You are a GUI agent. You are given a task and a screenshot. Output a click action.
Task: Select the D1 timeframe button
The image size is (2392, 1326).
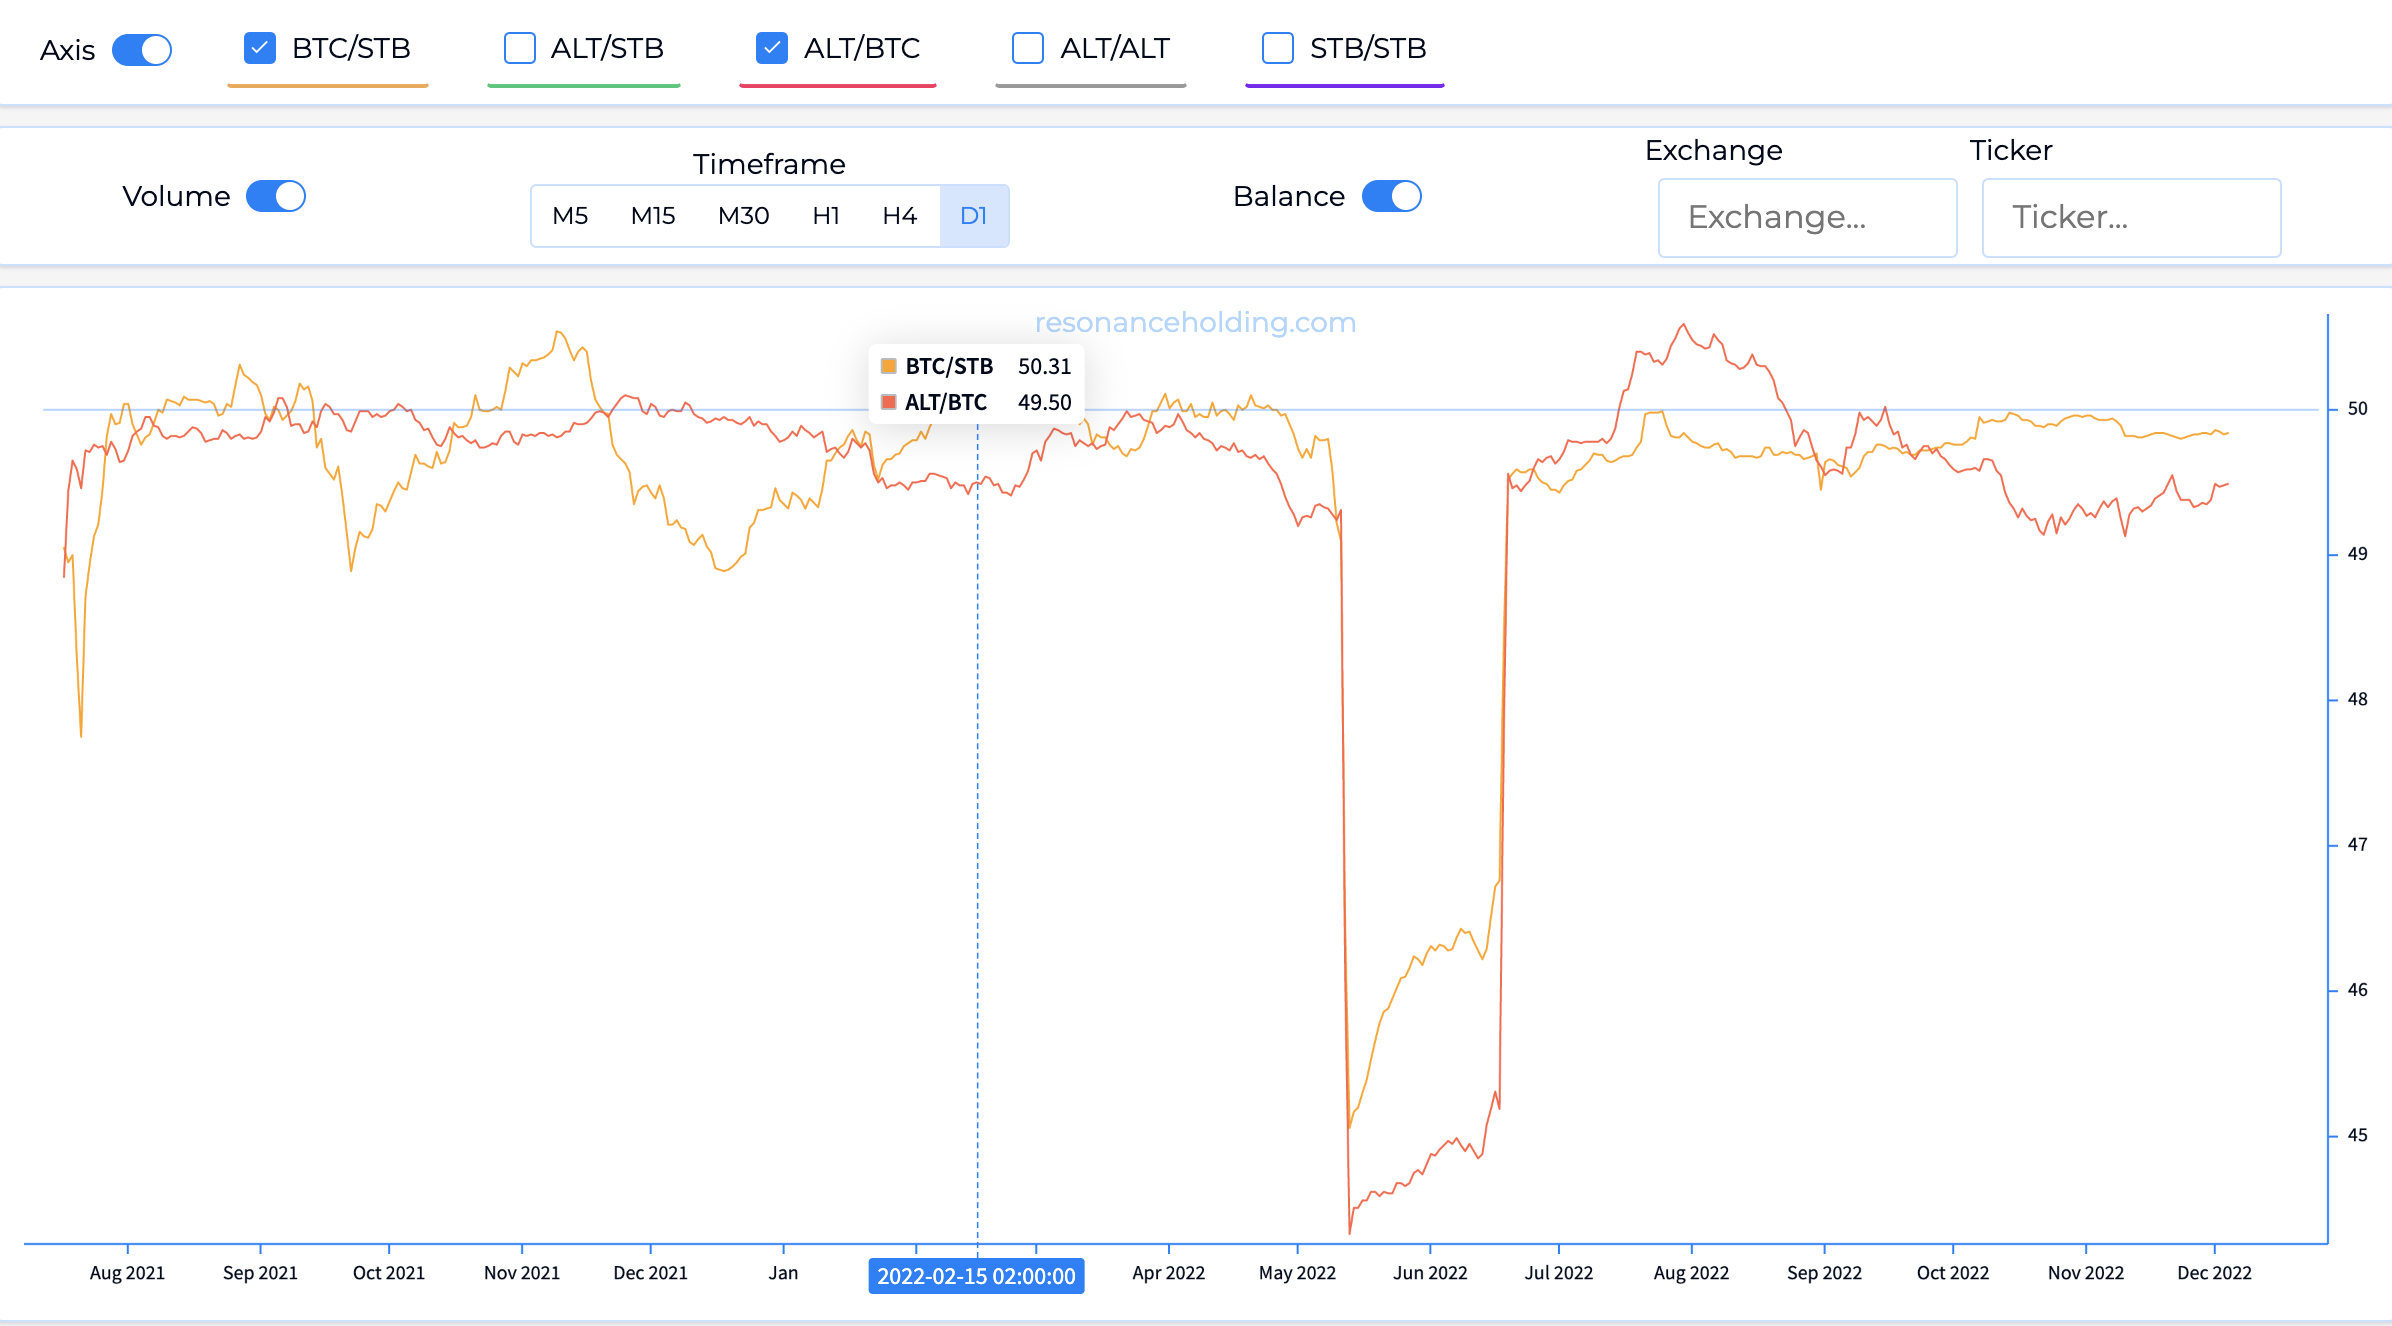point(973,216)
